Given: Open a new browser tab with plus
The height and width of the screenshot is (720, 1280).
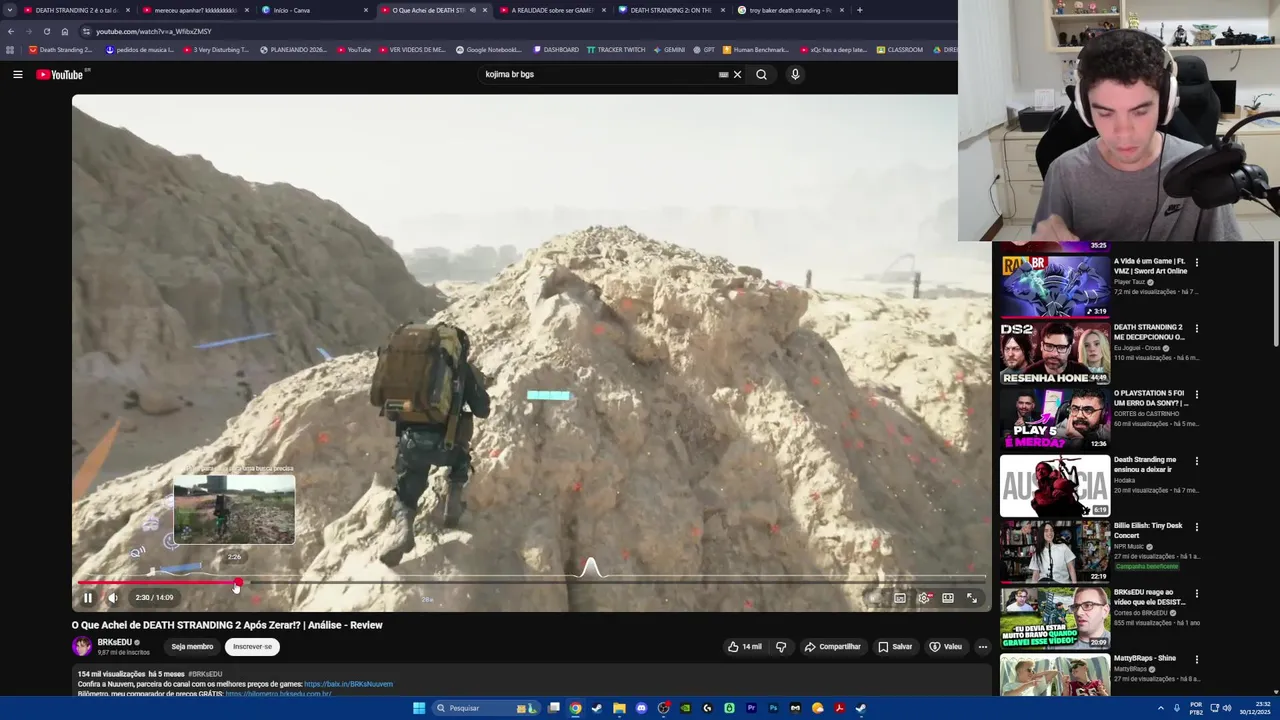Looking at the screenshot, I should click(x=860, y=10).
